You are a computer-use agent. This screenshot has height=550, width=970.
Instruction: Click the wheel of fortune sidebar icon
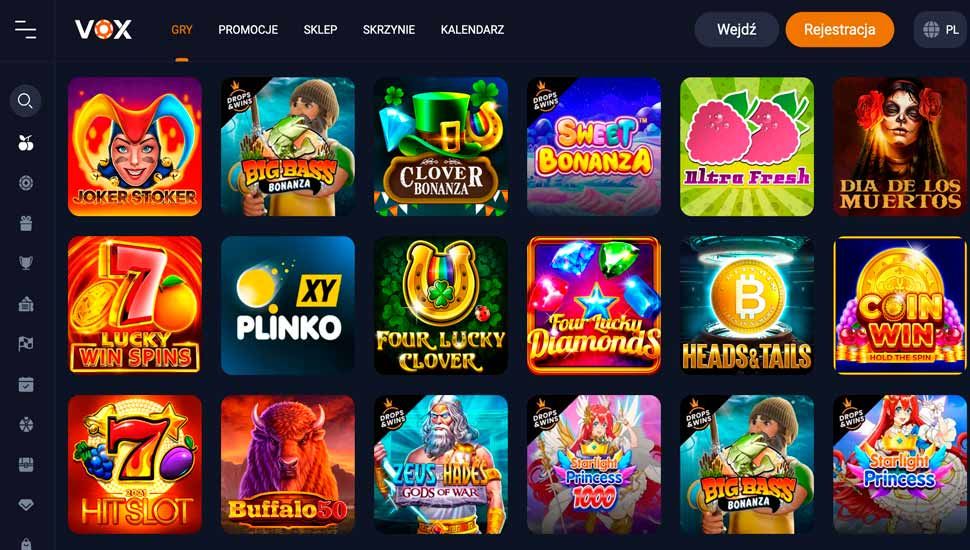pyautogui.click(x=25, y=424)
